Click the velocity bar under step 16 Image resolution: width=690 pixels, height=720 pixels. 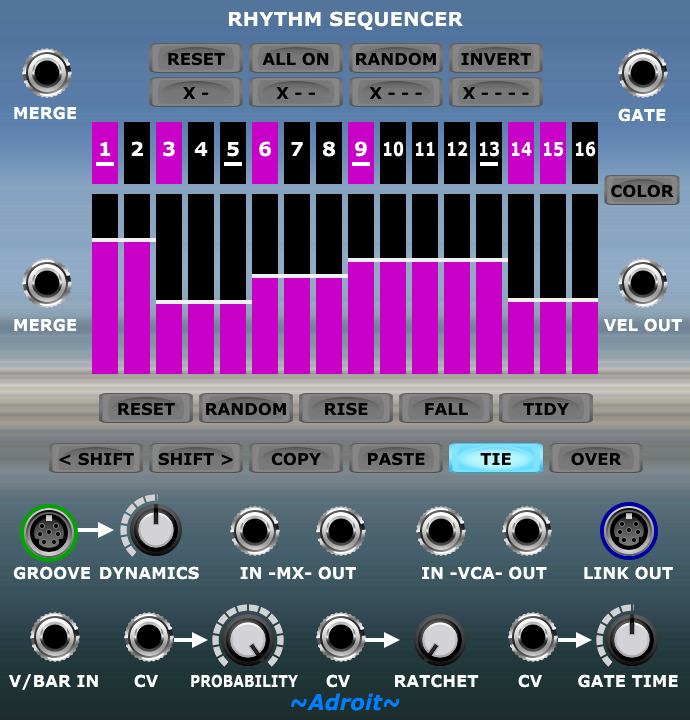coord(585,284)
